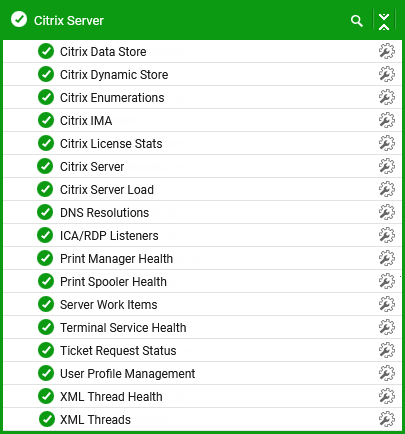This screenshot has height=434, width=405.
Task: Click the Citrix Server header title
Action: pyautogui.click(x=69, y=21)
